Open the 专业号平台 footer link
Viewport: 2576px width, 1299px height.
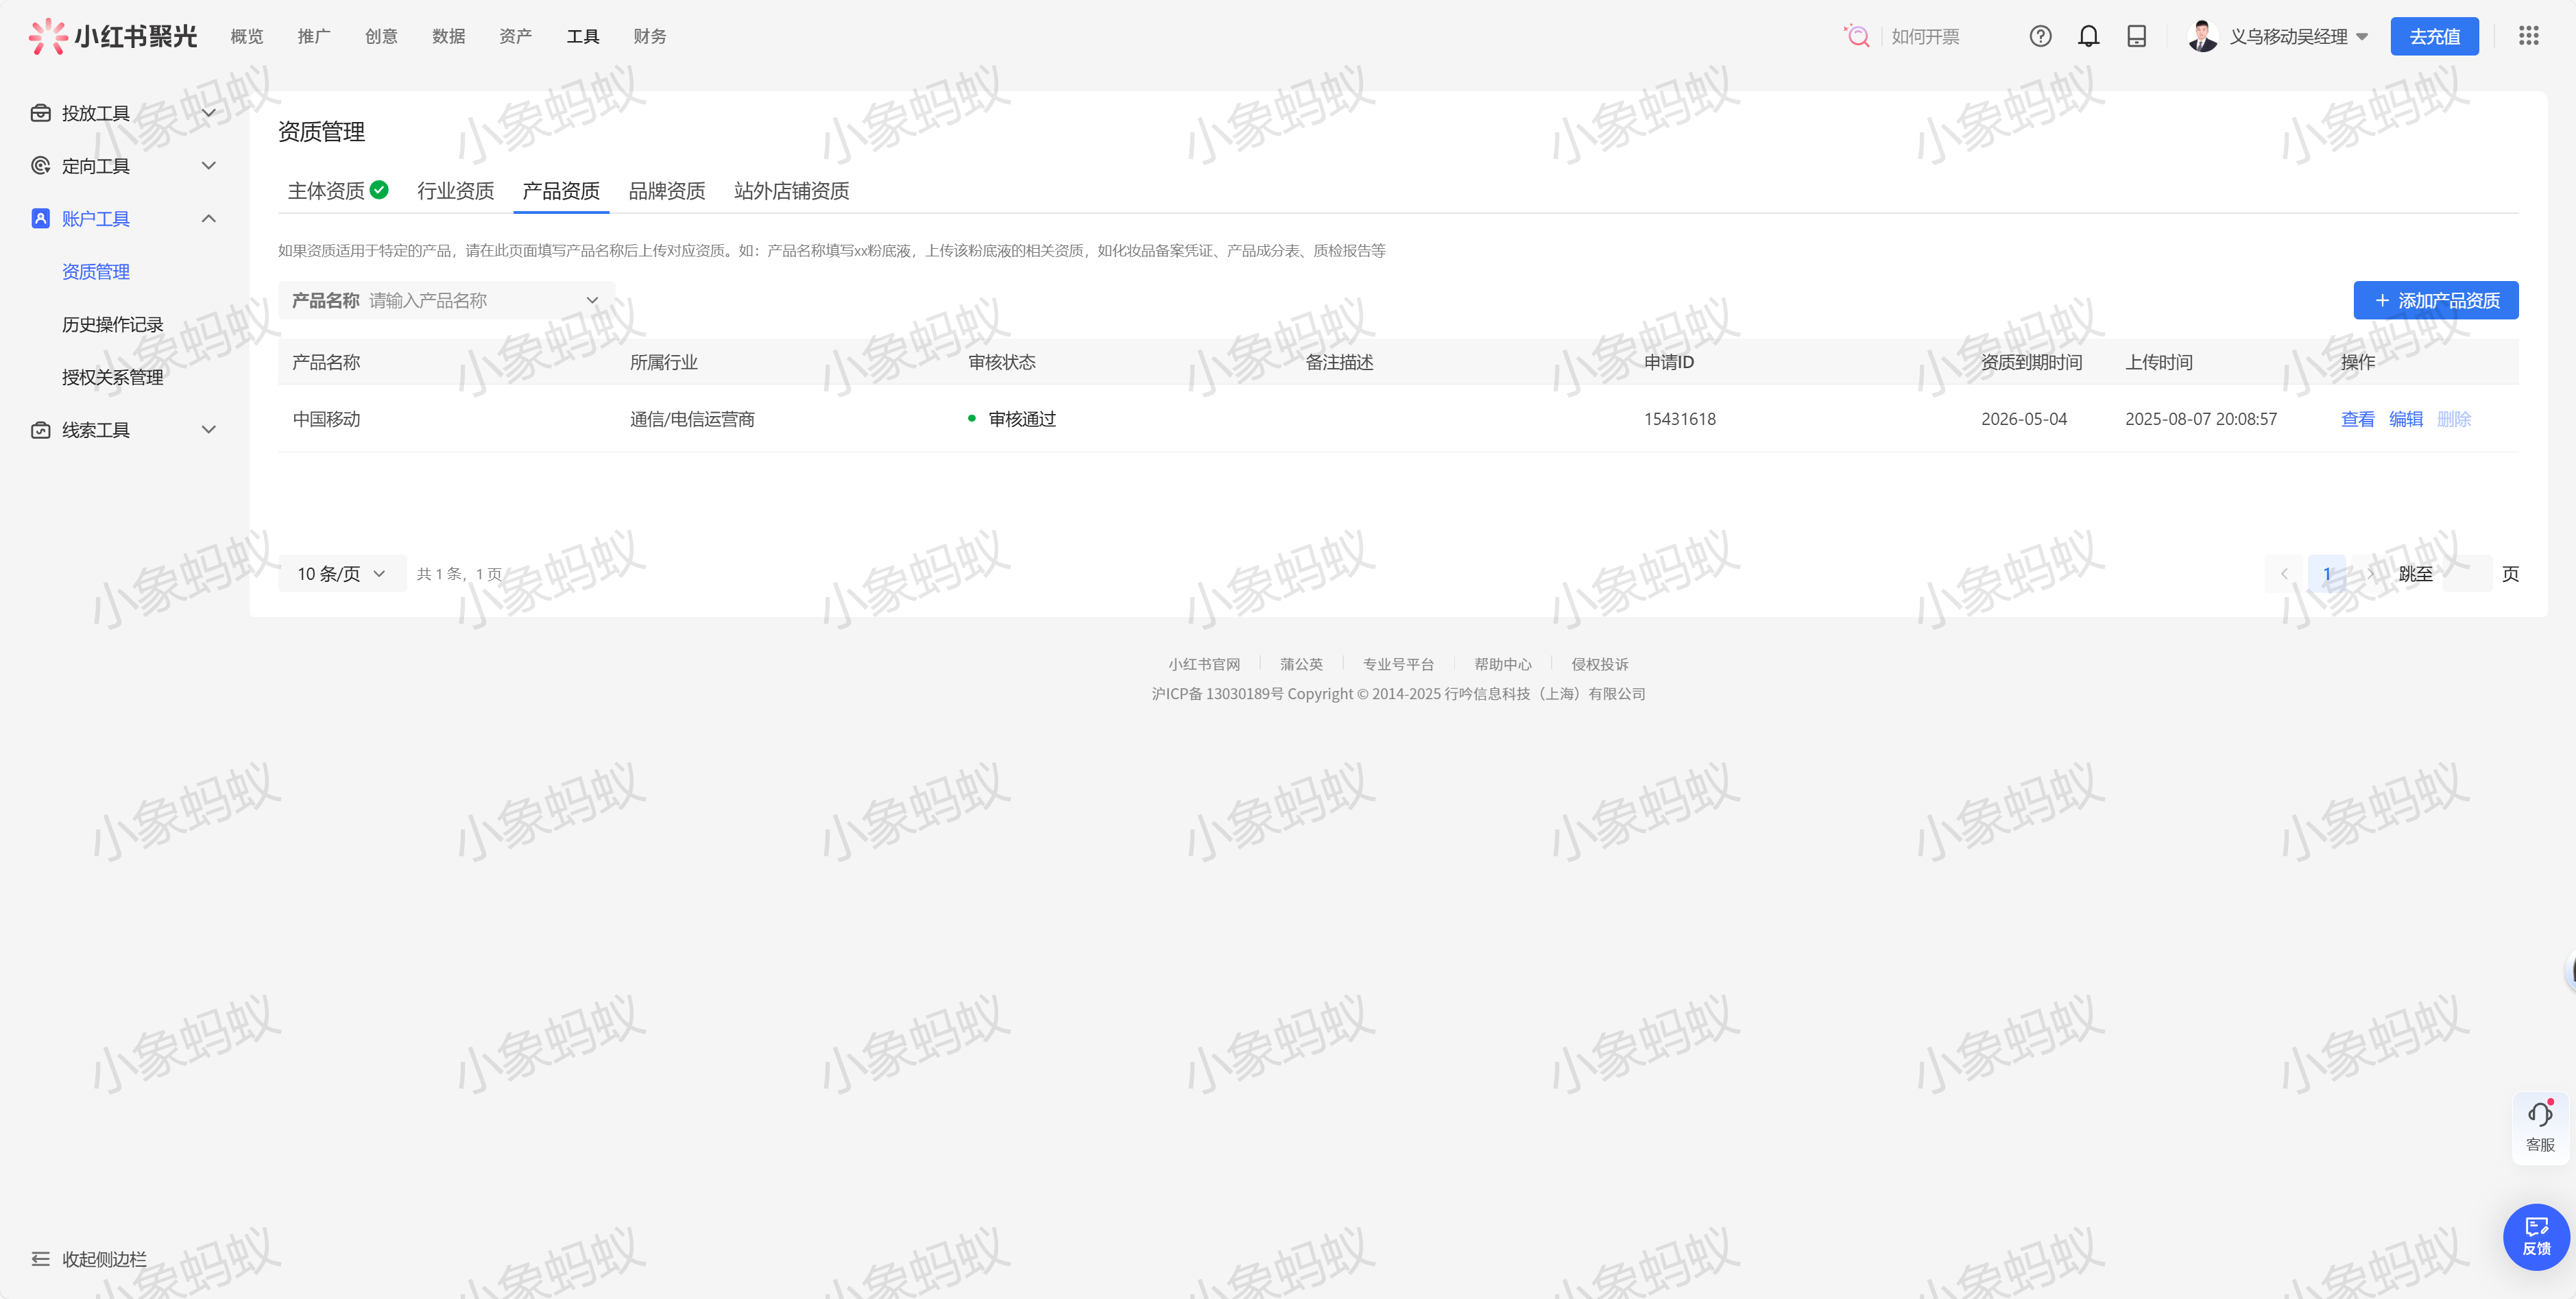pyautogui.click(x=1398, y=664)
